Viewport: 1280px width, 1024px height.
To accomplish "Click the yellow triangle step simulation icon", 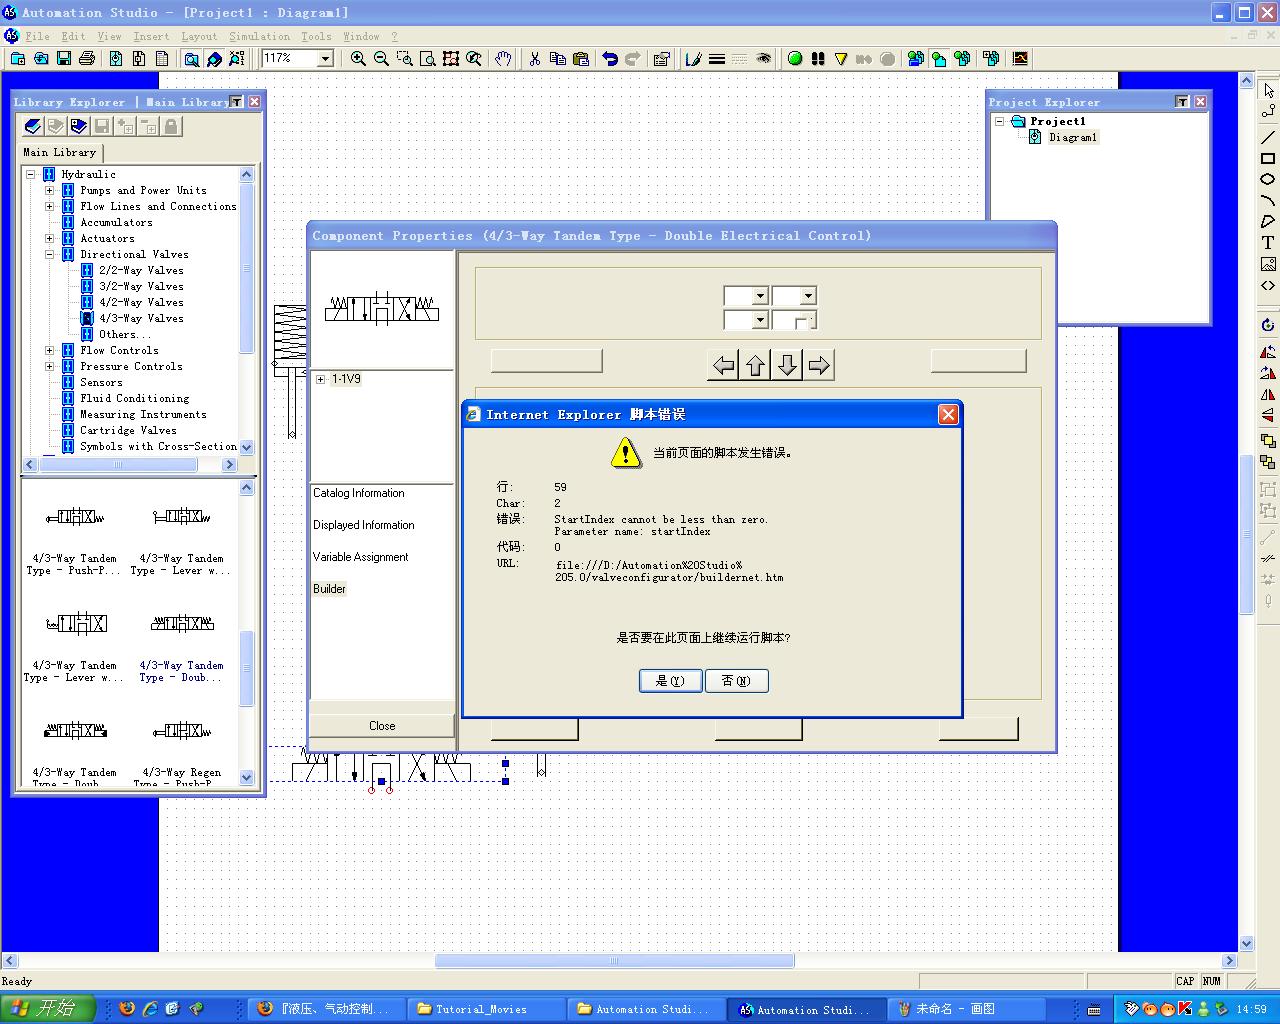I will [x=841, y=59].
